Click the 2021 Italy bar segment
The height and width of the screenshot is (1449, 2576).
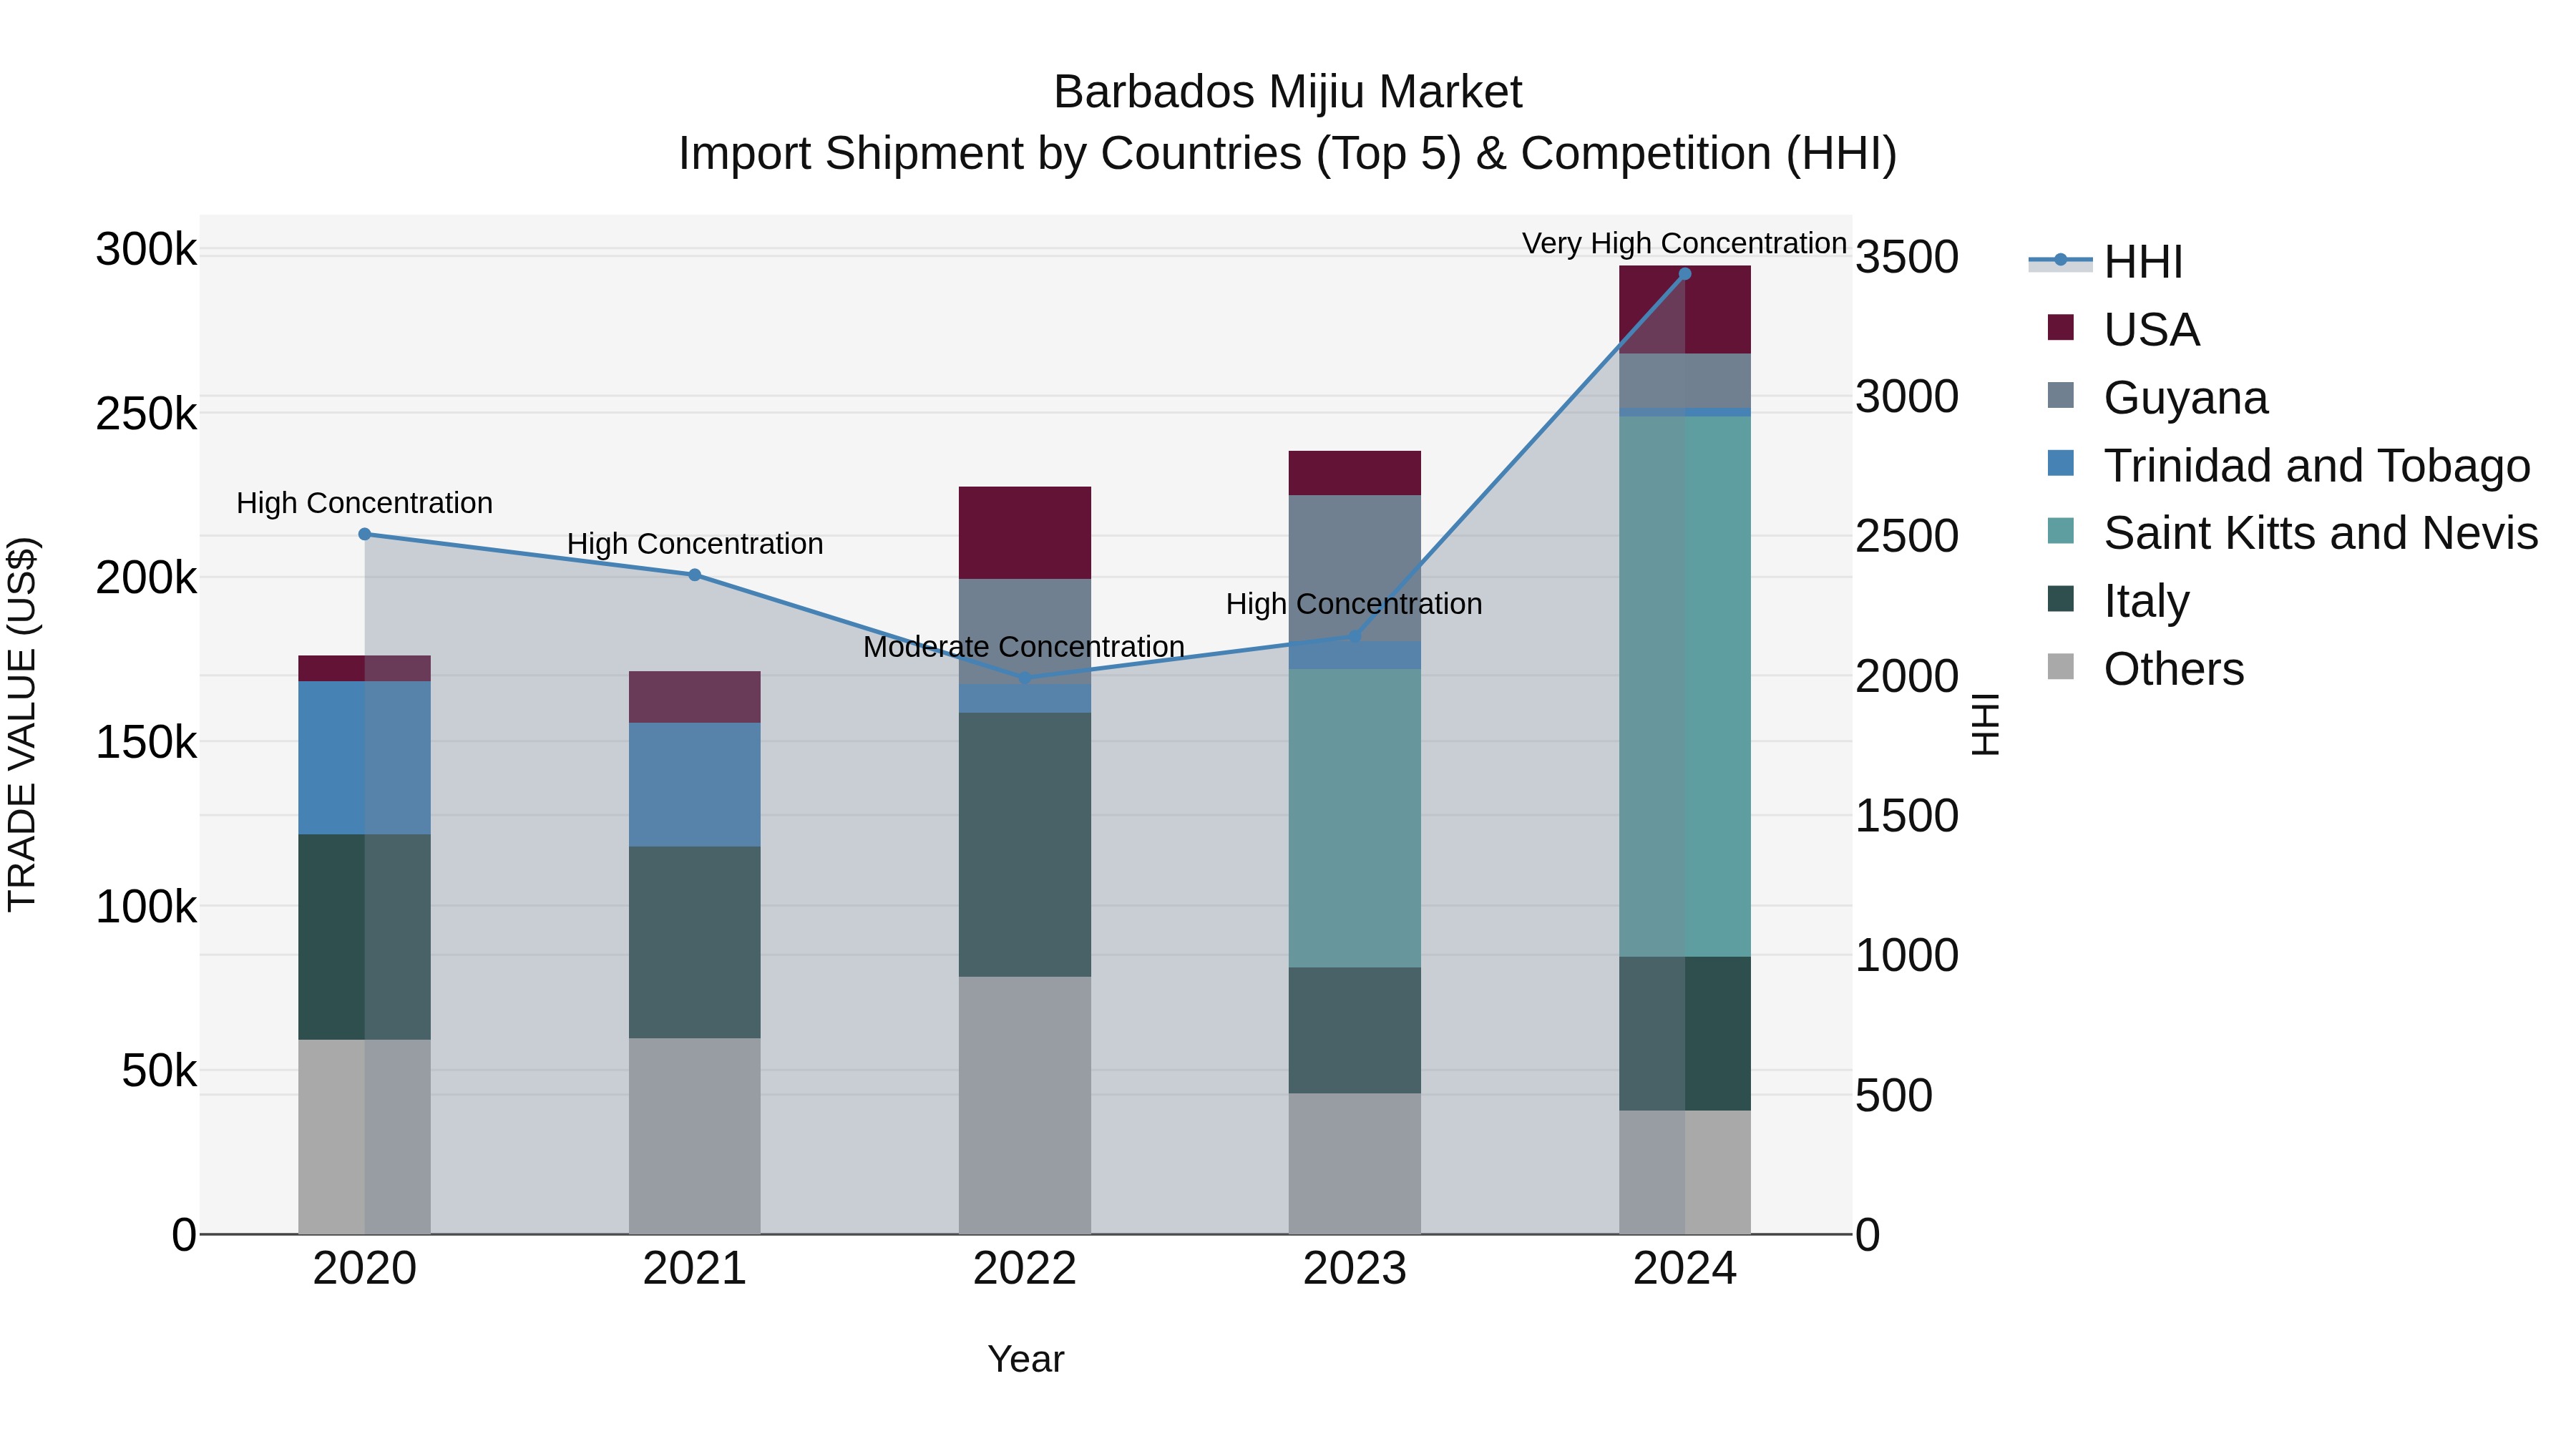(695, 942)
